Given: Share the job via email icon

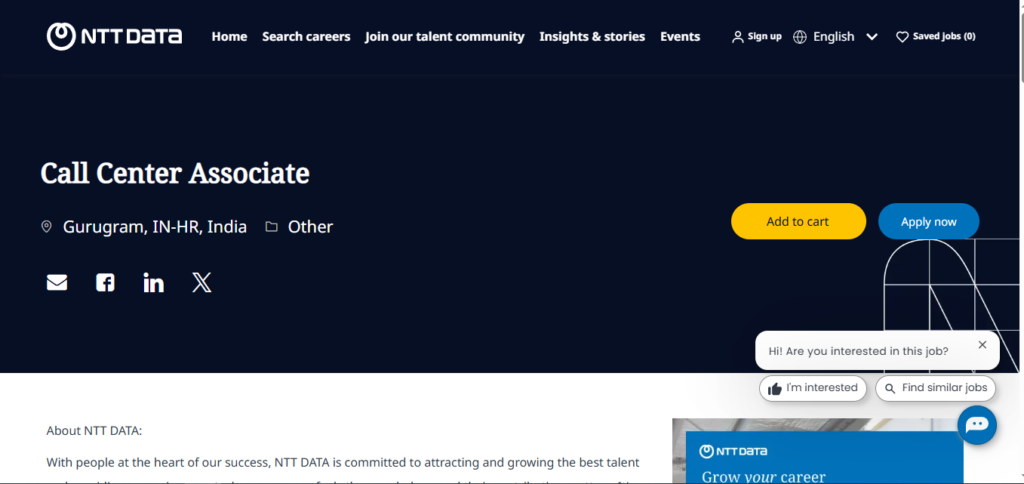Looking at the screenshot, I should [57, 282].
